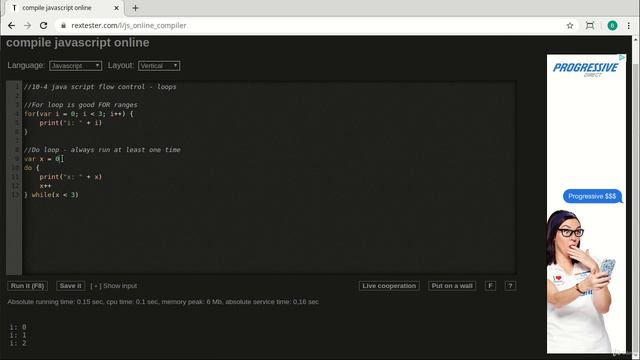Click the question mark help button
The image size is (640, 360).
click(510, 286)
